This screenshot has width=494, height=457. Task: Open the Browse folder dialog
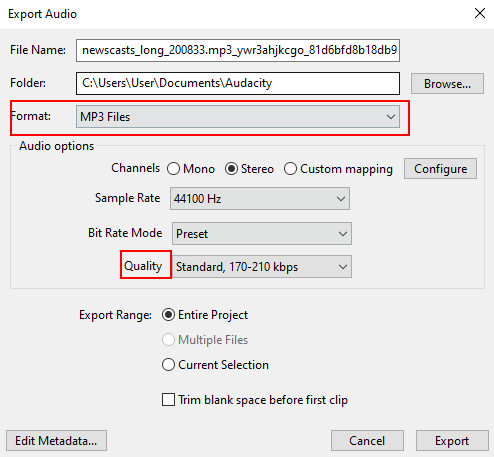point(447,84)
